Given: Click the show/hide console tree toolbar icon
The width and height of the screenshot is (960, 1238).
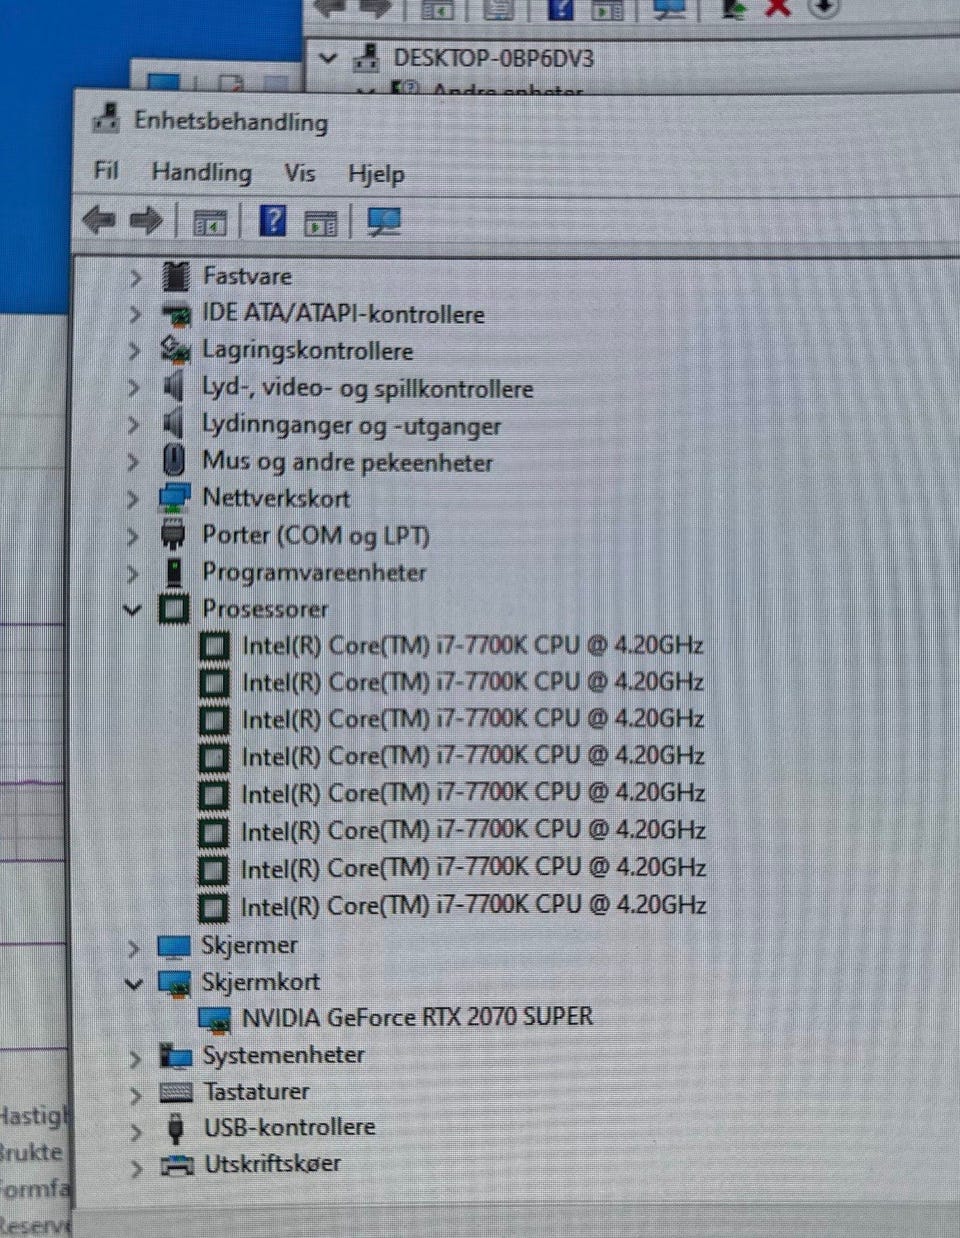Looking at the screenshot, I should [209, 223].
